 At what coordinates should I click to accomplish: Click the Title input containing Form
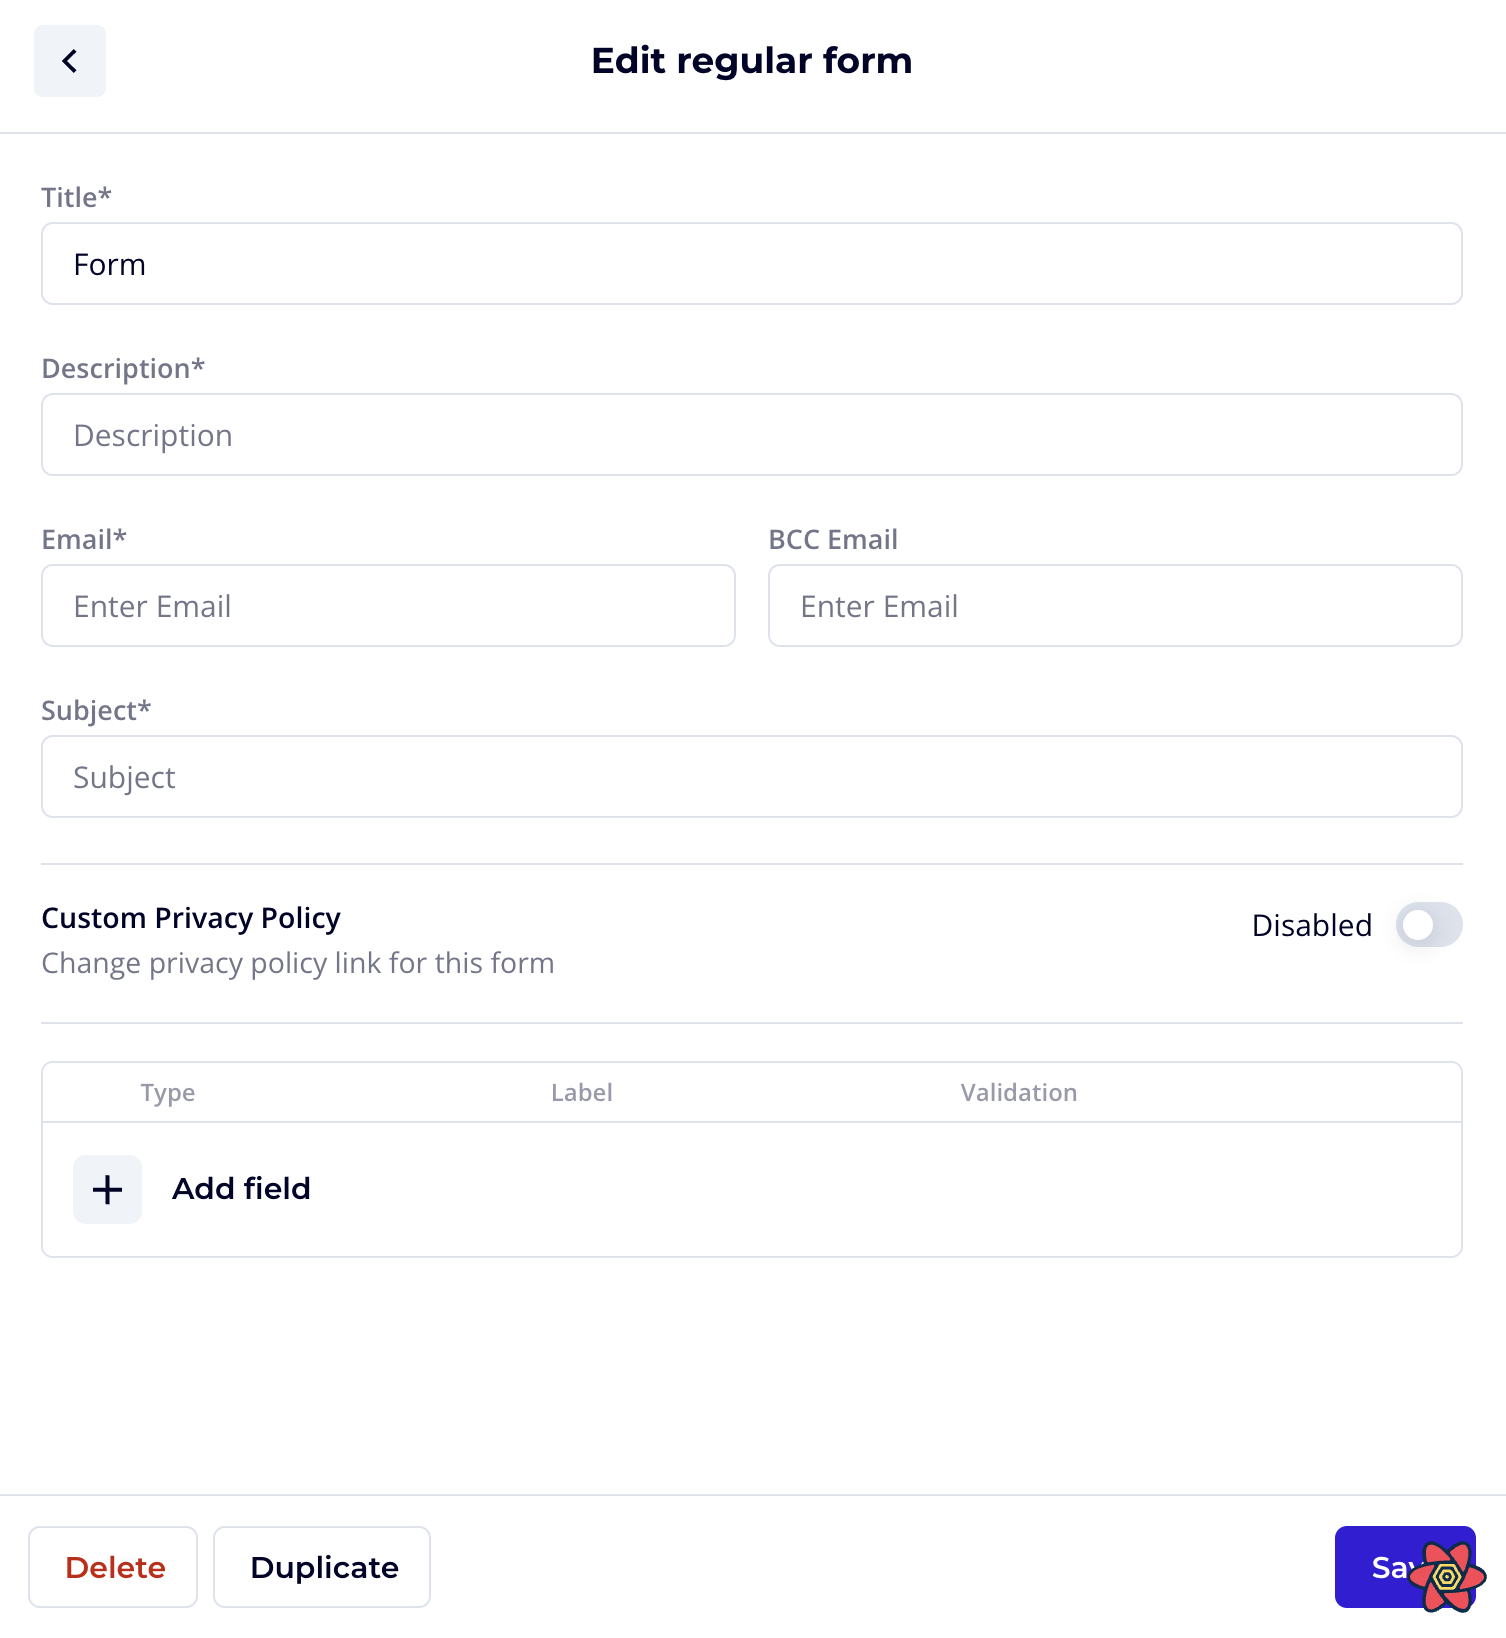click(x=751, y=264)
